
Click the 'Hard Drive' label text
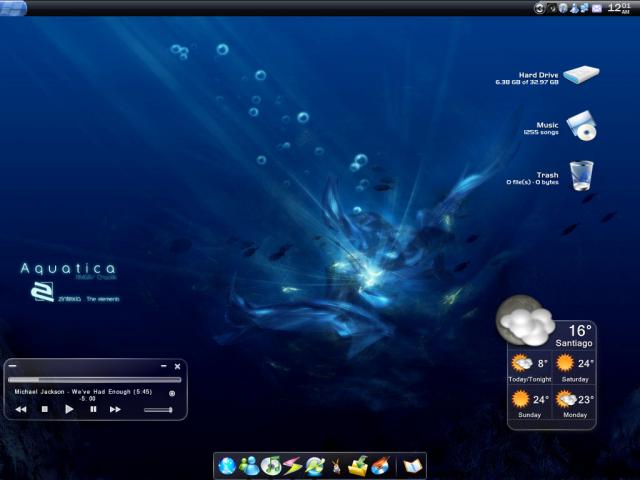click(538, 75)
